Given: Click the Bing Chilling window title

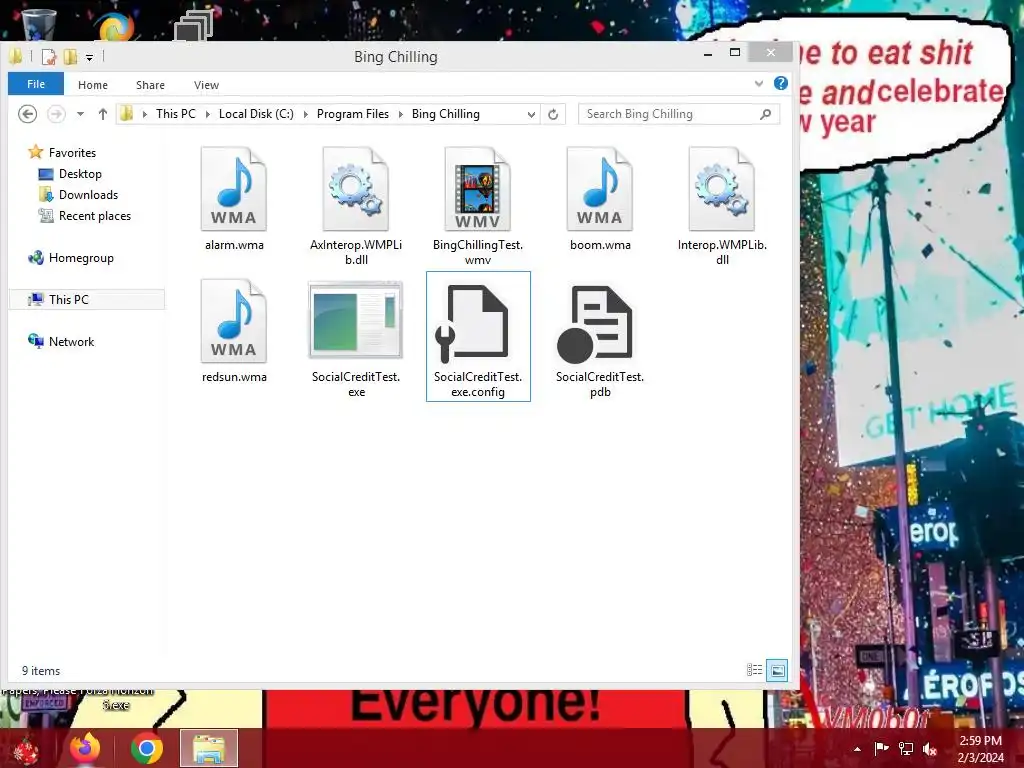Looking at the screenshot, I should (x=396, y=57).
